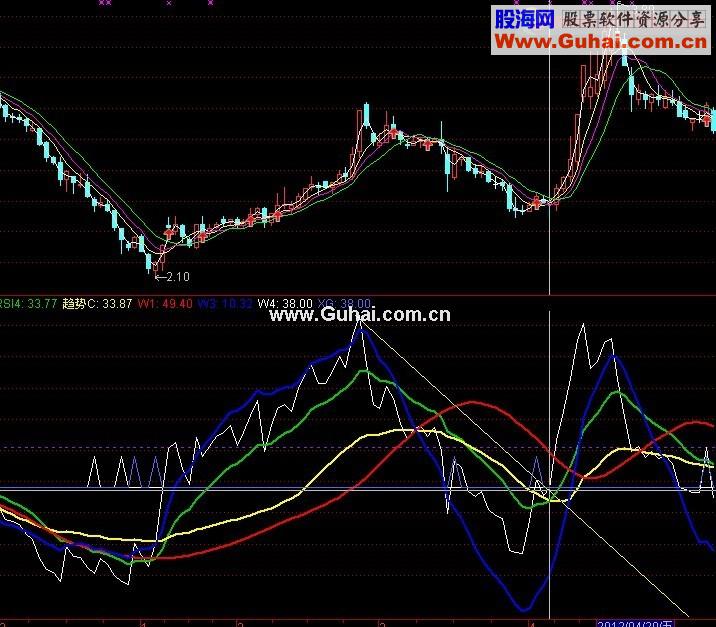Select the blue W3 indicator value label
Screen dimensions: 716x627
pos(224,304)
